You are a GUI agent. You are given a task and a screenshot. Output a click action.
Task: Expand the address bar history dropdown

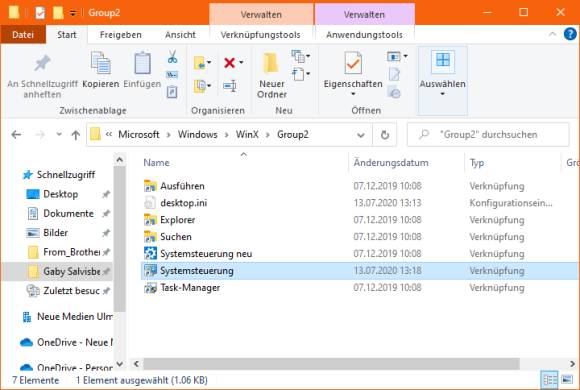pos(361,135)
